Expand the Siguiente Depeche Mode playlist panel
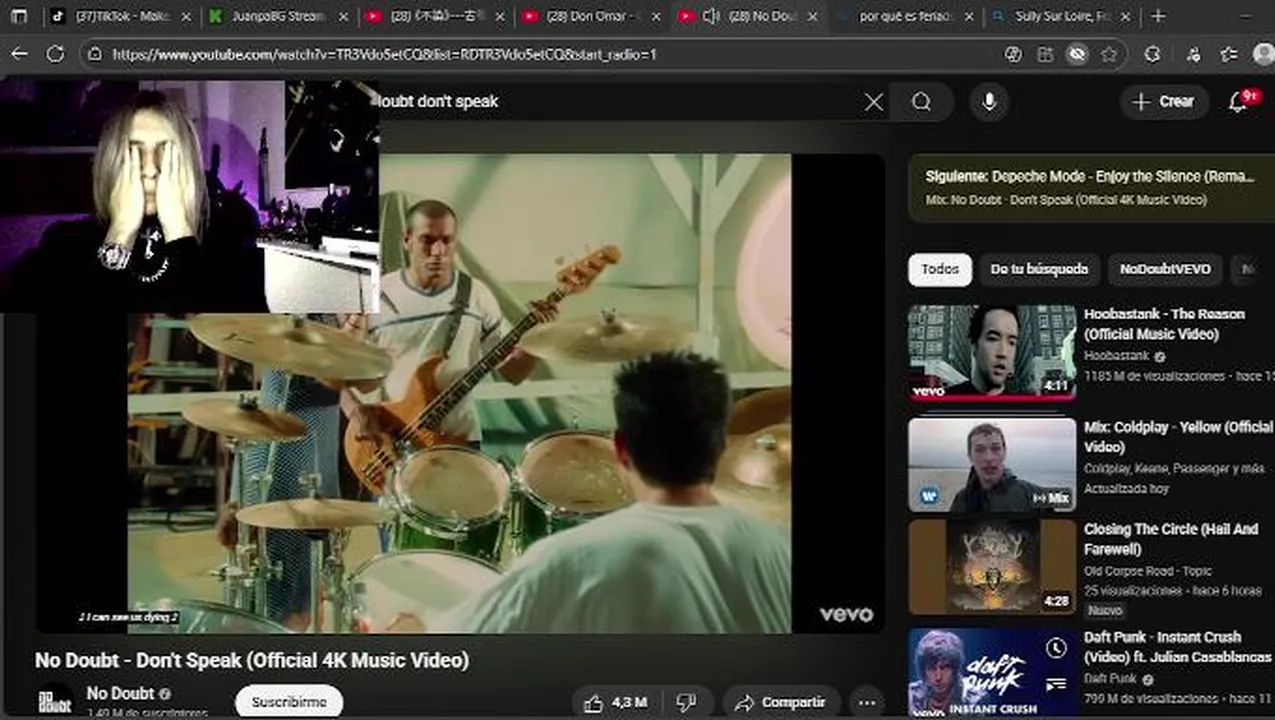 1091,187
